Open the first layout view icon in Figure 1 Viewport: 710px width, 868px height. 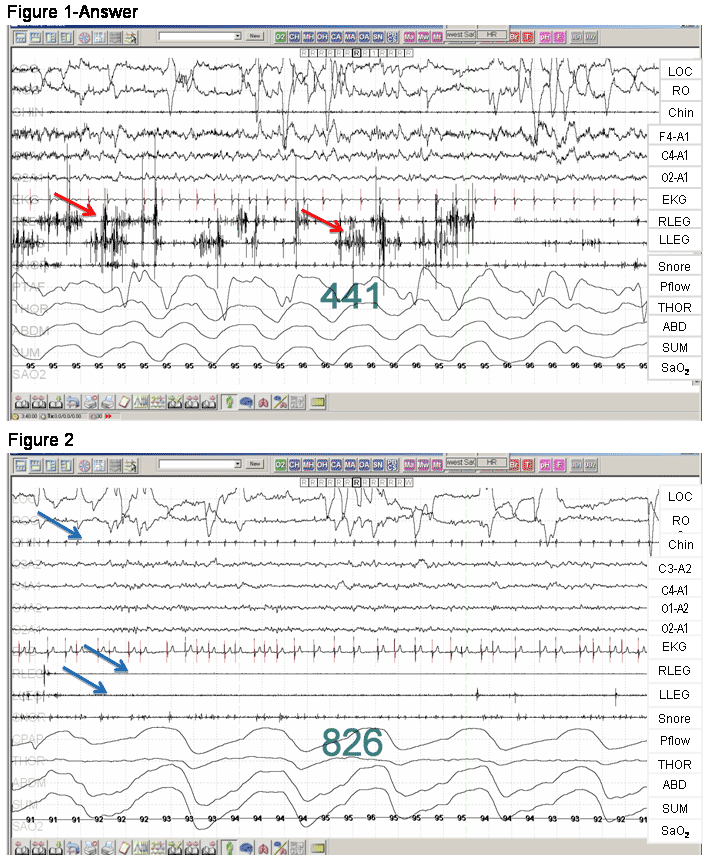point(19,36)
